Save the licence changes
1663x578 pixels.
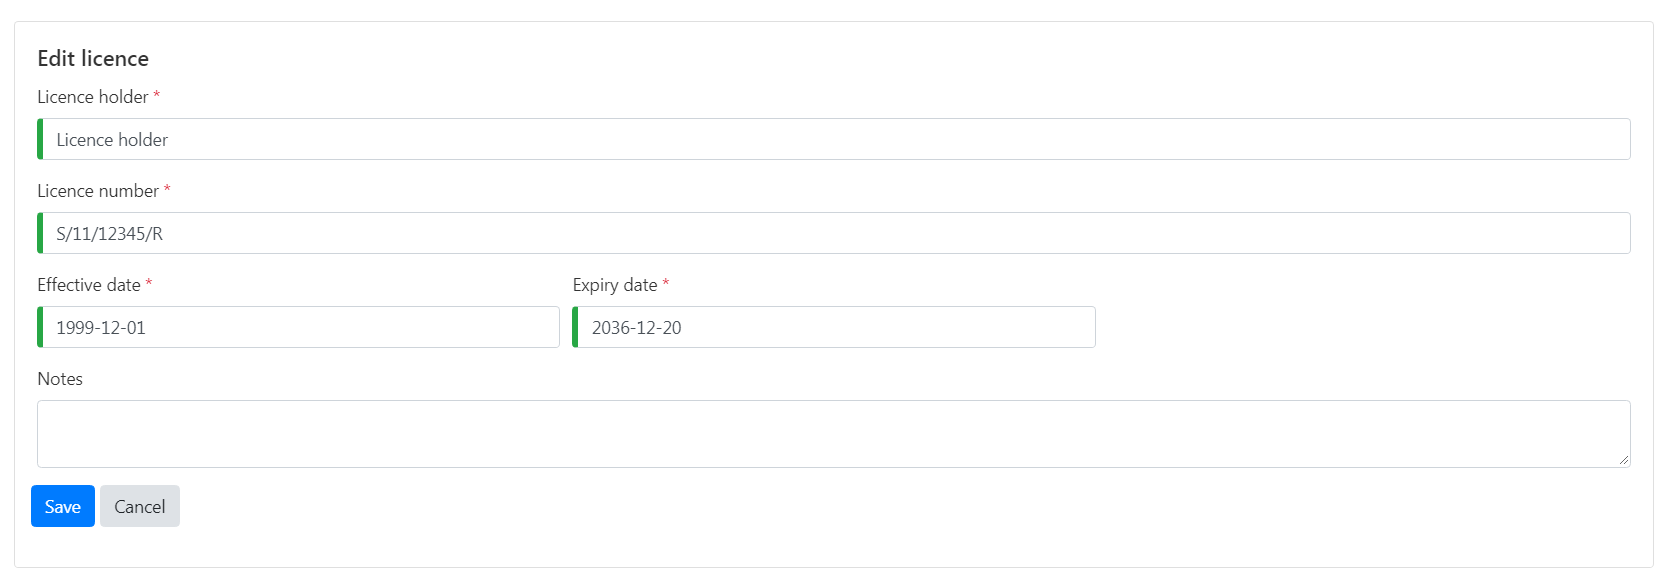[63, 506]
